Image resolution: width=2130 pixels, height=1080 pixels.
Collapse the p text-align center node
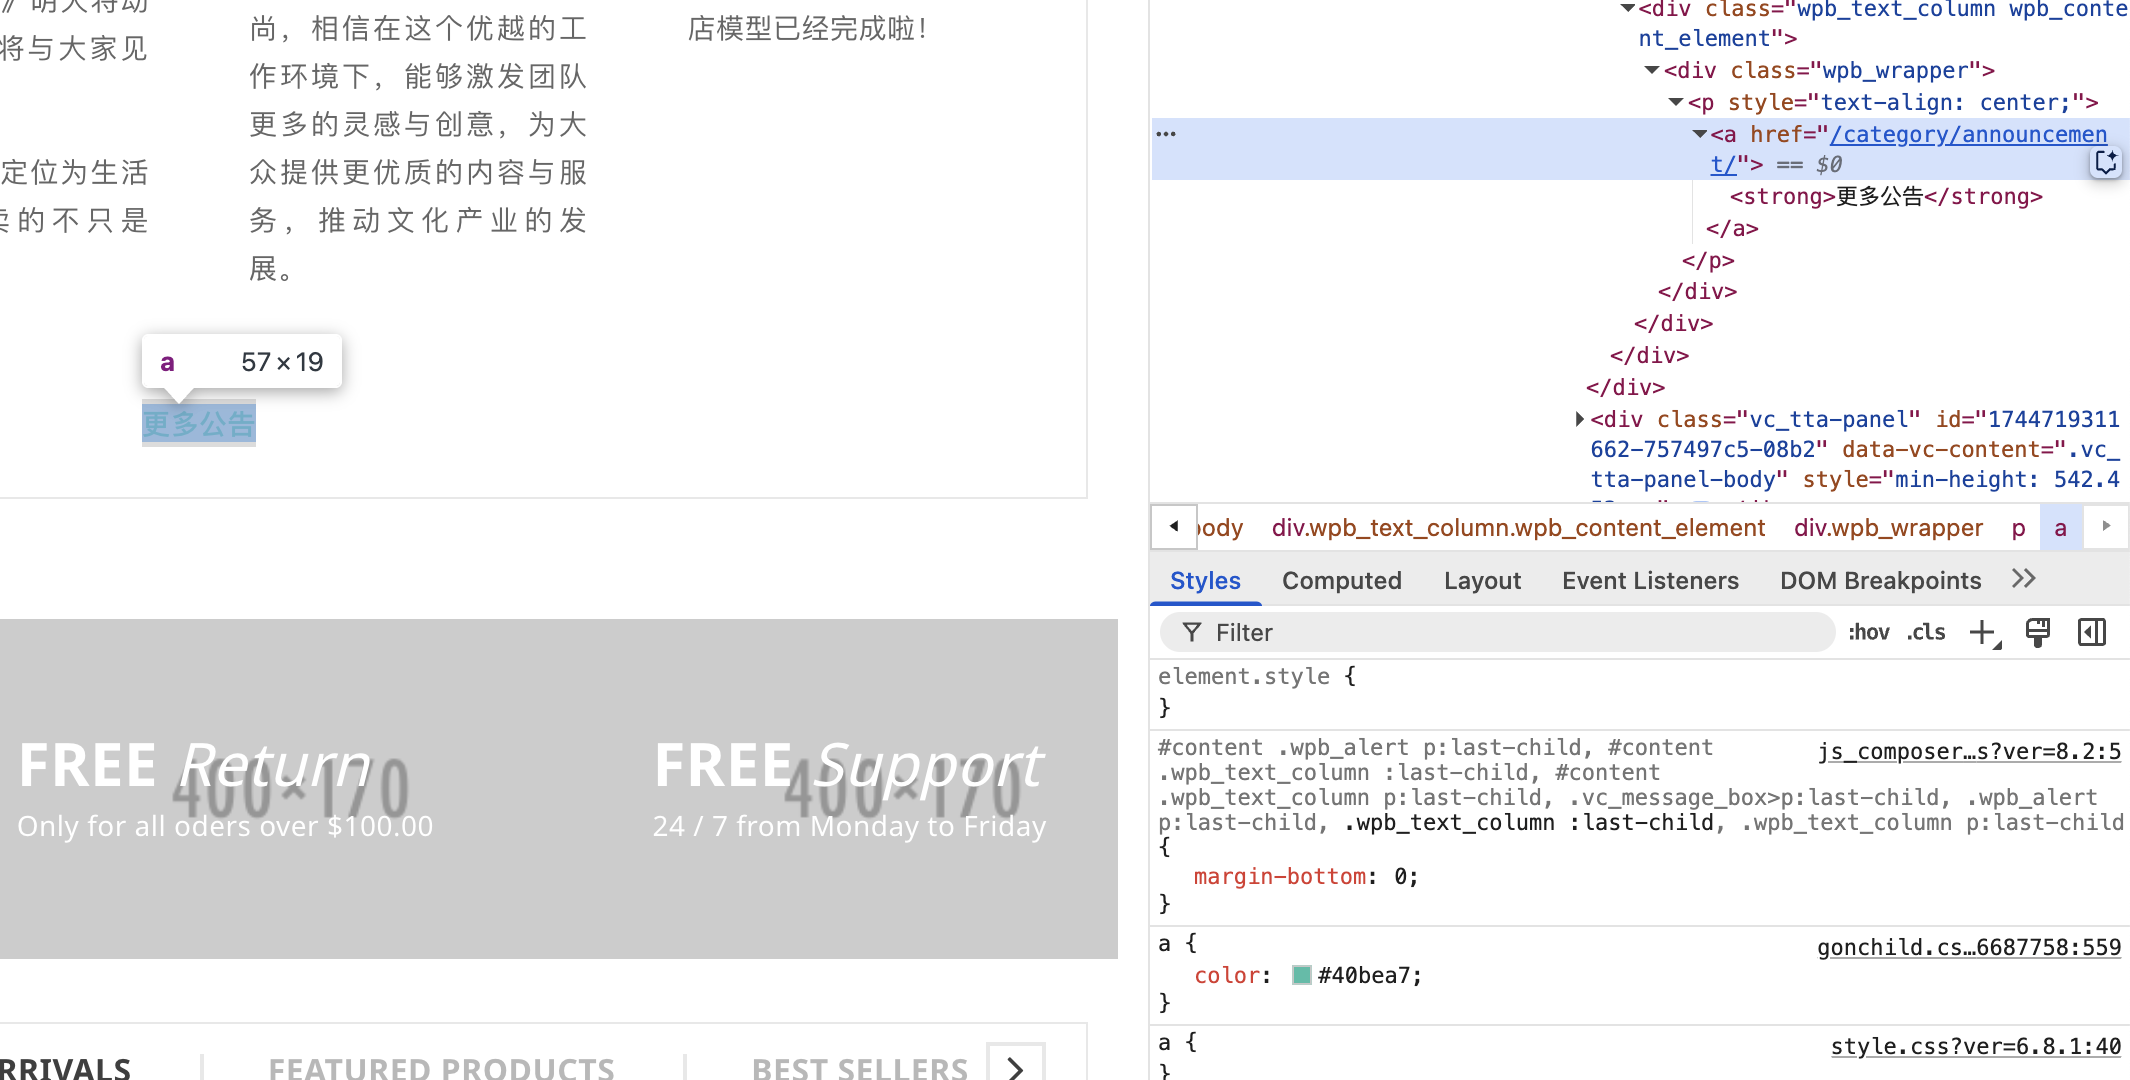[1676, 102]
